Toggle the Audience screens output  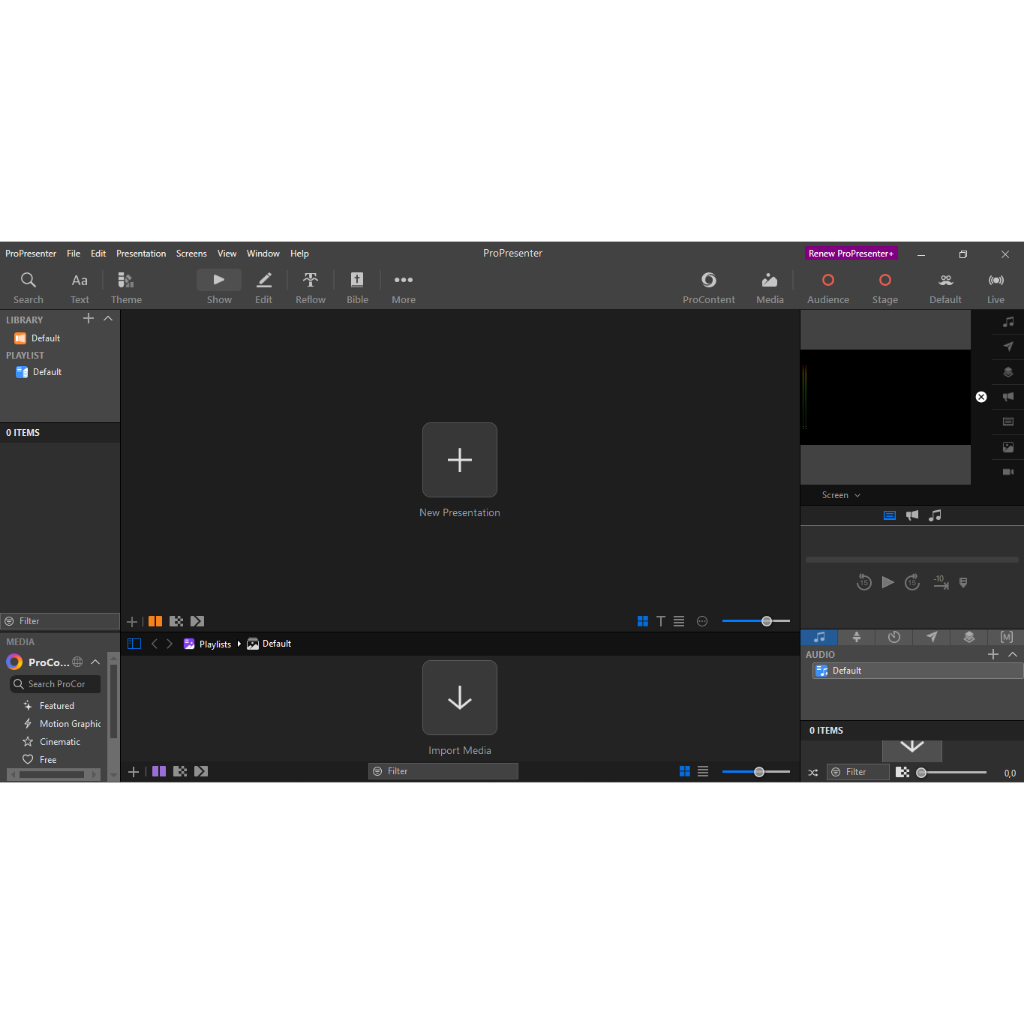click(828, 288)
